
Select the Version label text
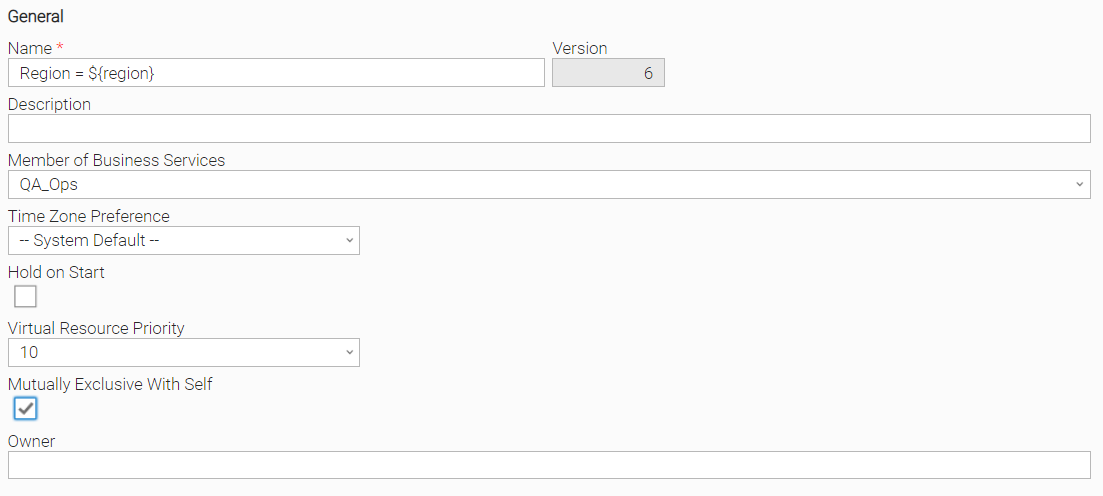[580, 48]
